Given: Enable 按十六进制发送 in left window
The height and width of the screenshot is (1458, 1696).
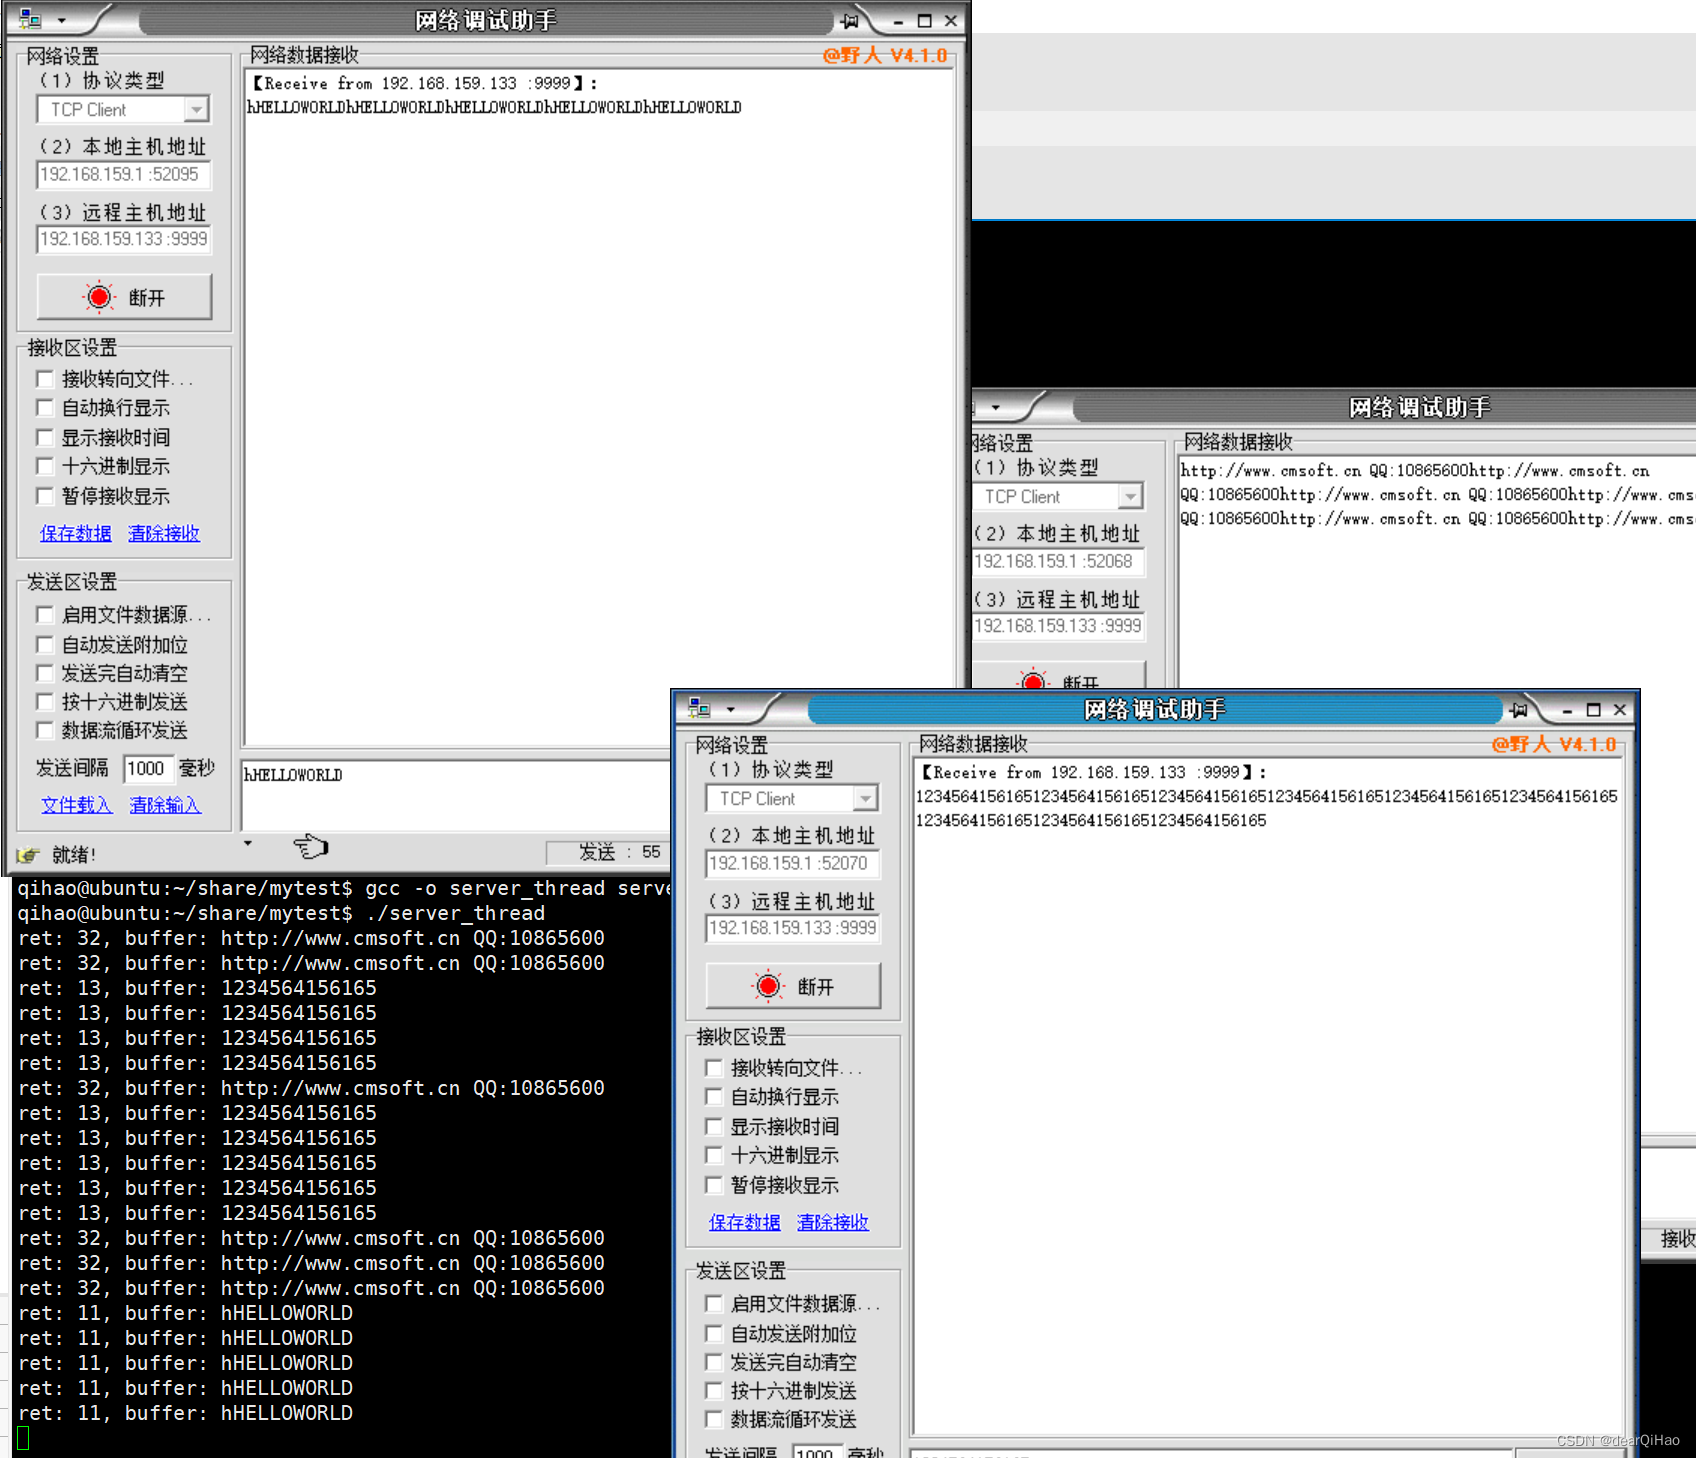Looking at the screenshot, I should pos(44,702).
